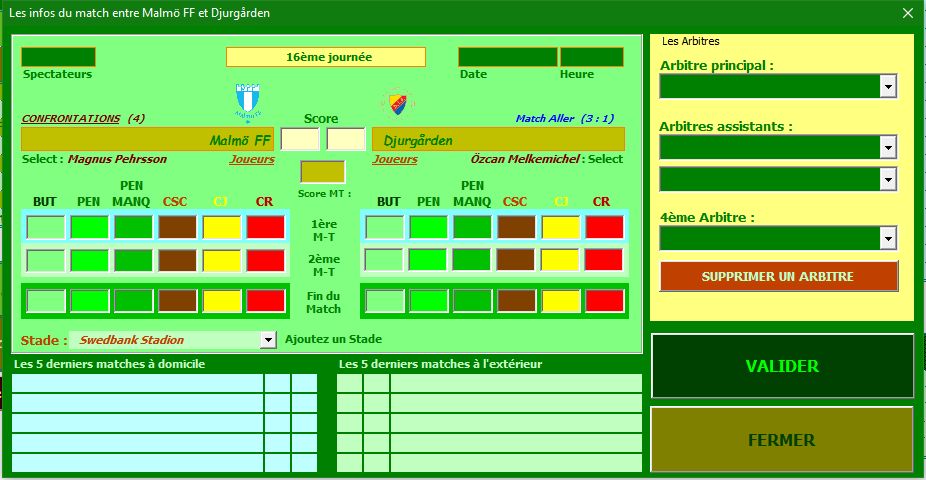Open Joueurs link for Djurgården
Screen dimensions: 926x480
click(x=395, y=159)
